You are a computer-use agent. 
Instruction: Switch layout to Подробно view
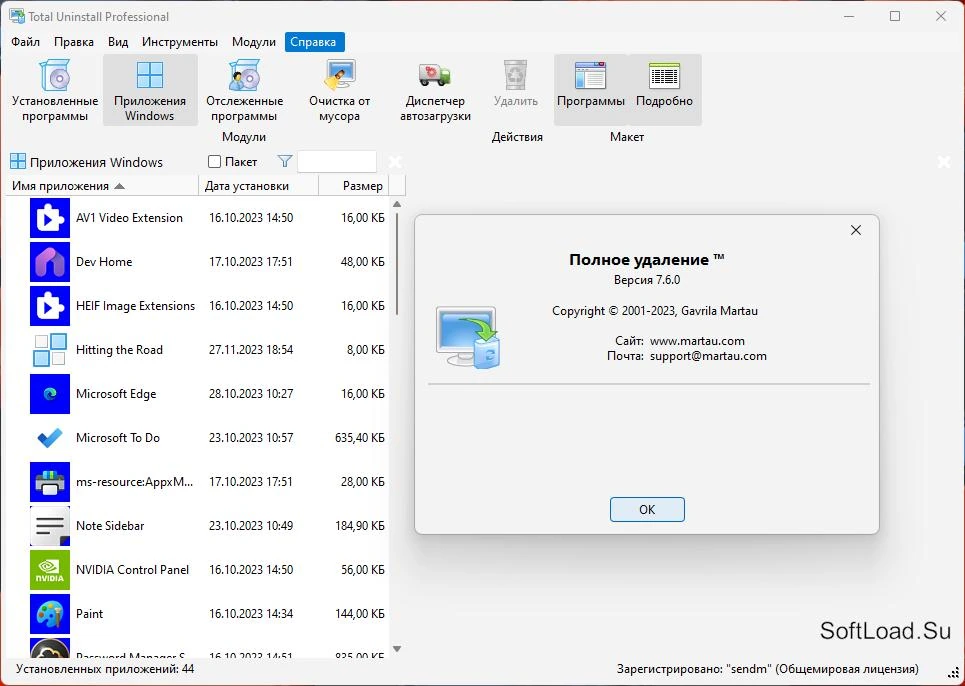665,90
